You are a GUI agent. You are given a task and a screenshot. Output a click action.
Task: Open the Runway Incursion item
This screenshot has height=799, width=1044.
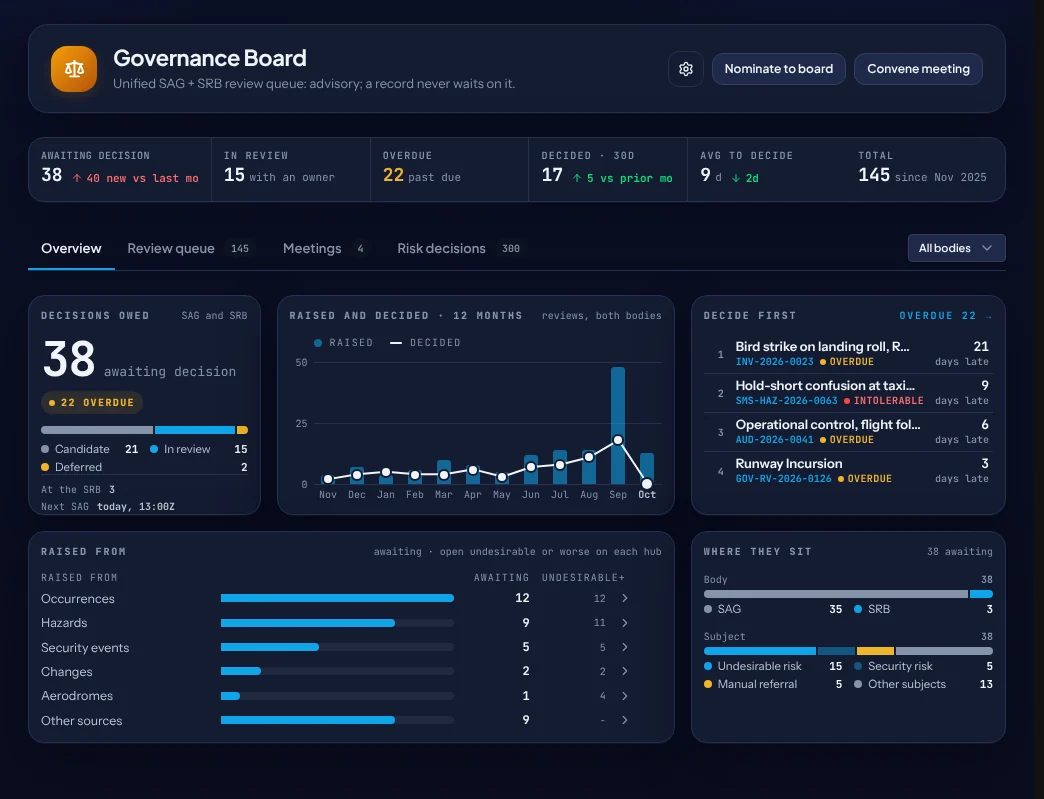coord(848,471)
